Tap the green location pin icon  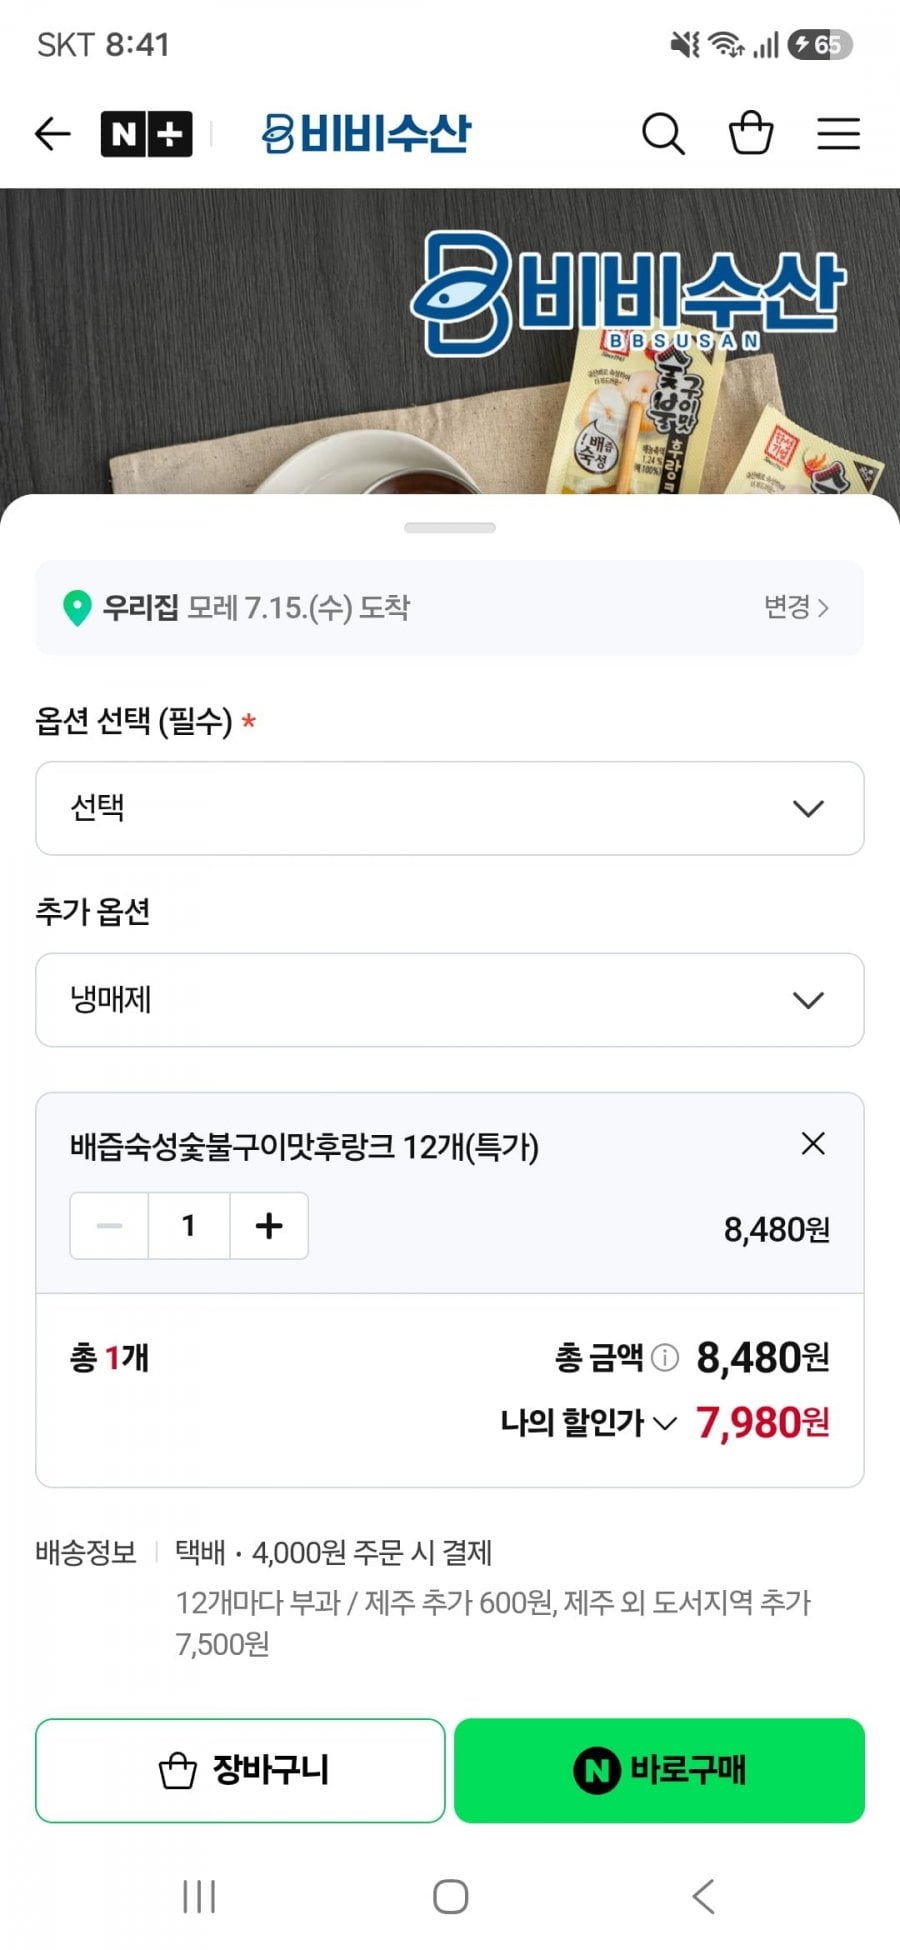click(77, 607)
